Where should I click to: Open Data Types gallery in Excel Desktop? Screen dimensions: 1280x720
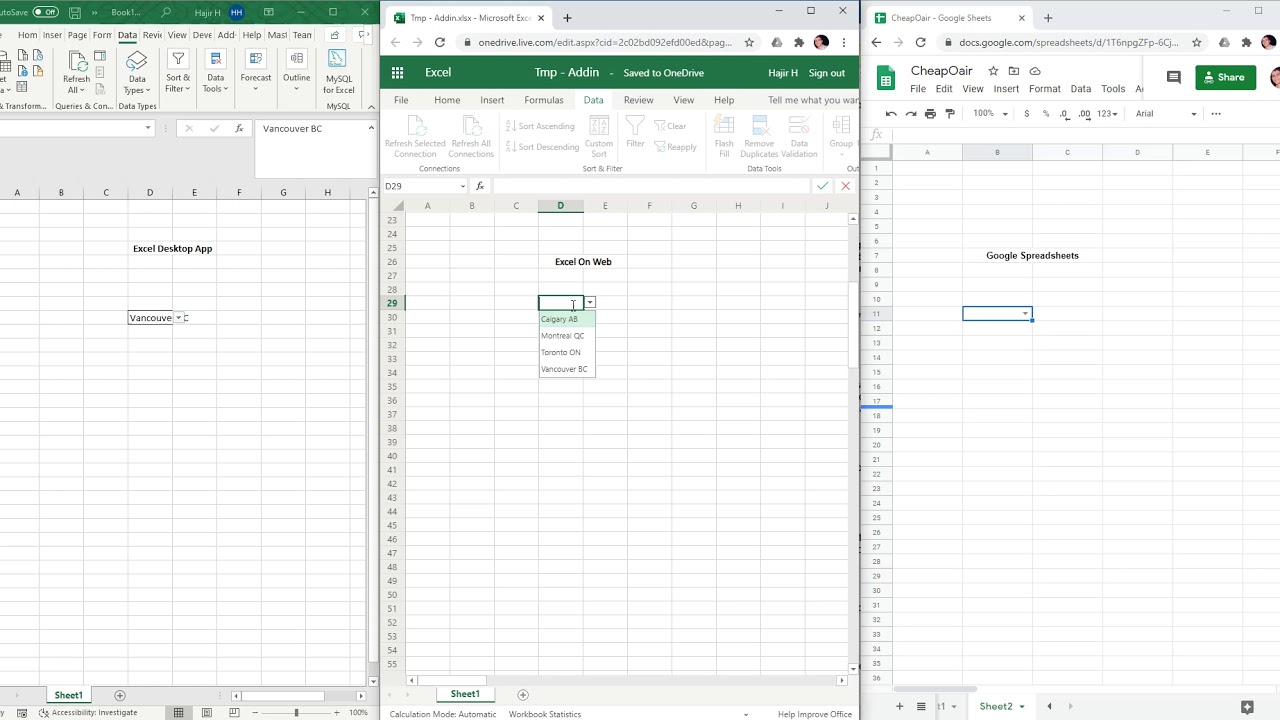[137, 72]
